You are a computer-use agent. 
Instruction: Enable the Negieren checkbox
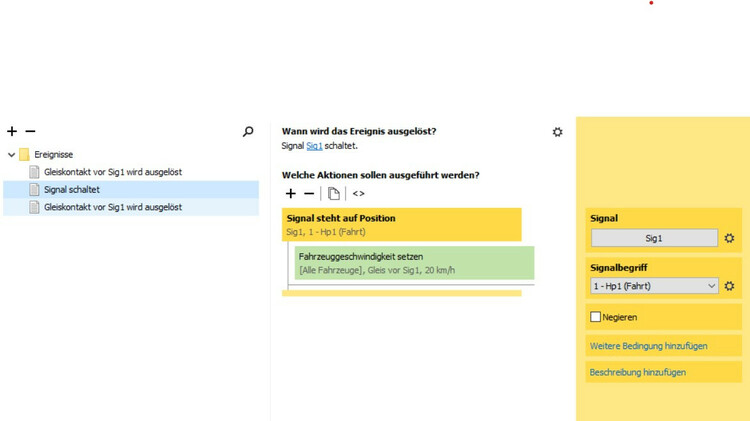click(596, 317)
